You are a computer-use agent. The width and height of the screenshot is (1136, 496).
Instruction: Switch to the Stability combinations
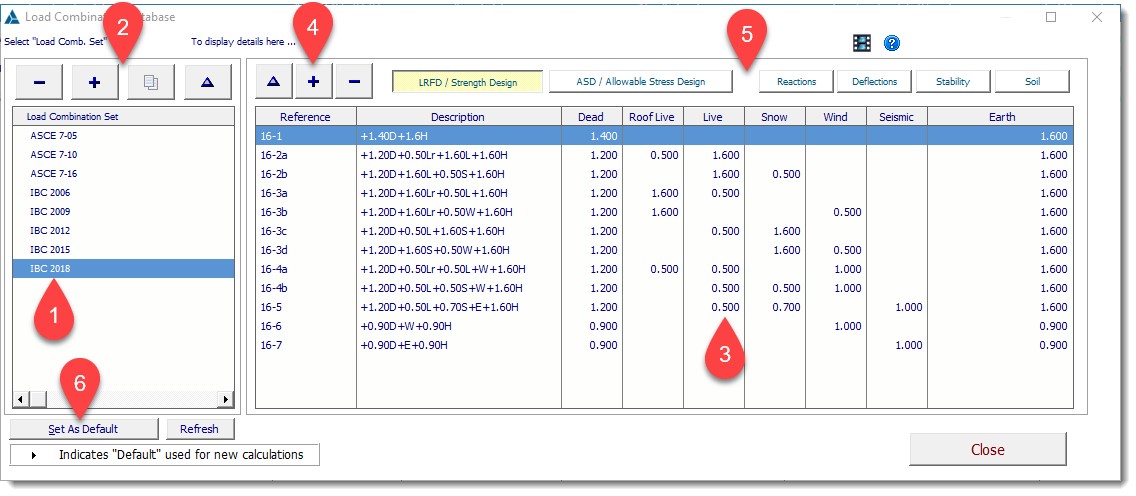coord(952,82)
